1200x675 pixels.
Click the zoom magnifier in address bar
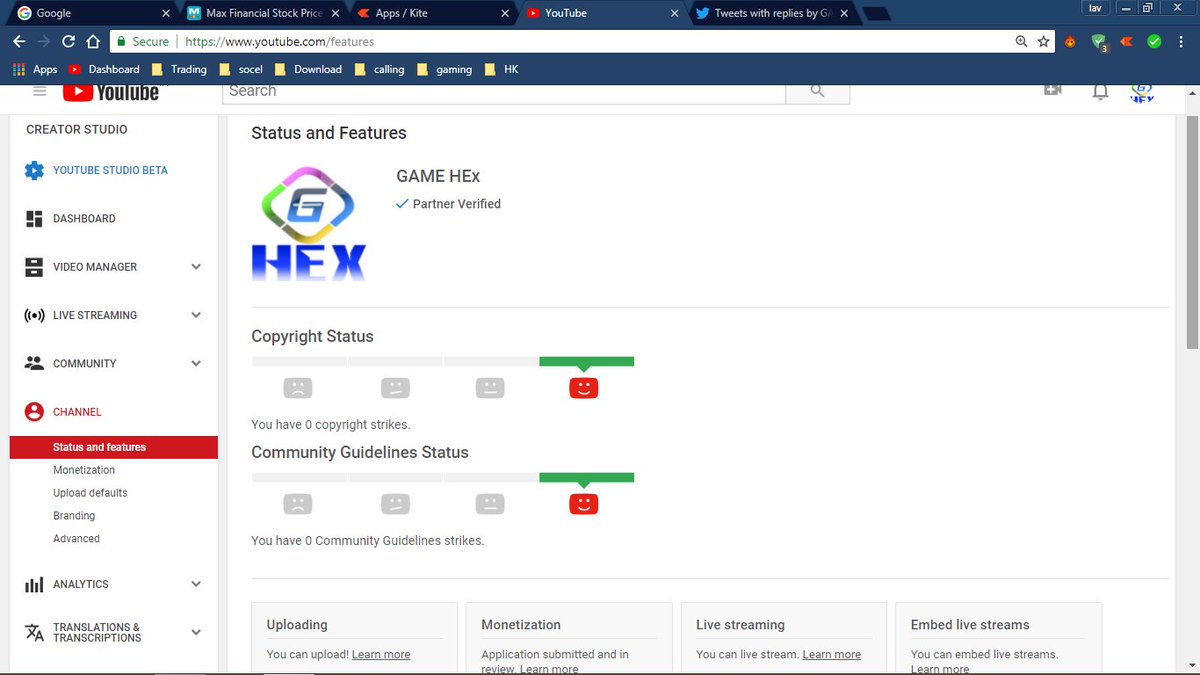[x=1021, y=42]
